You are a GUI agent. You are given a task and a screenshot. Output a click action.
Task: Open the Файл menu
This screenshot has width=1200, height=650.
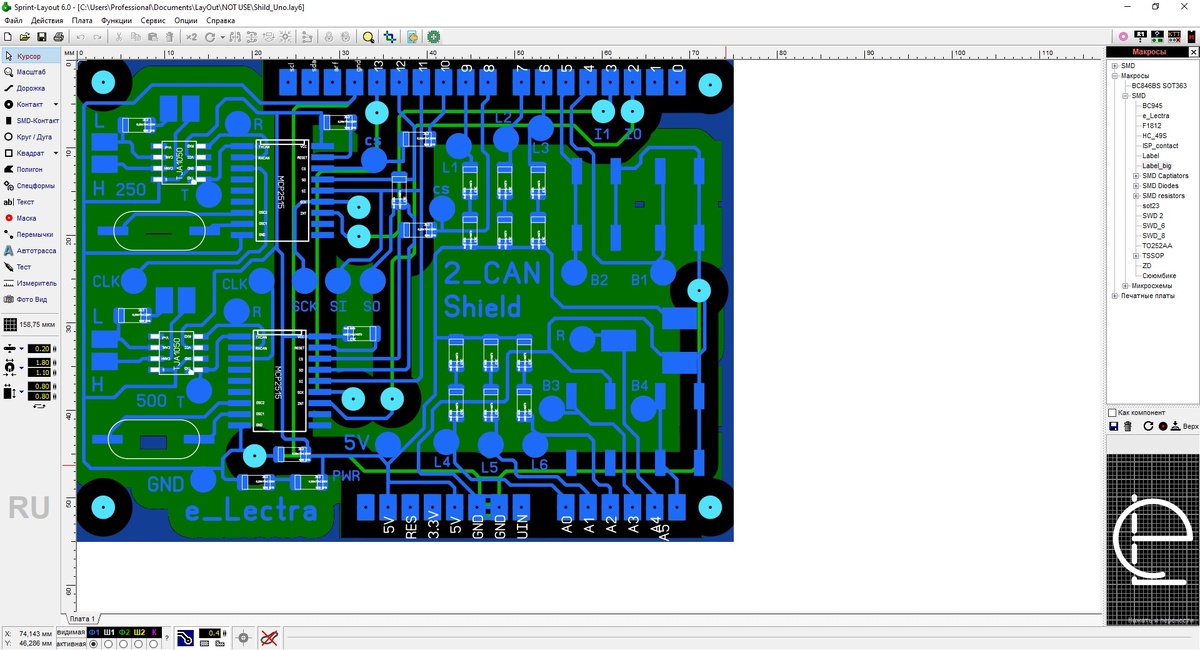13,20
